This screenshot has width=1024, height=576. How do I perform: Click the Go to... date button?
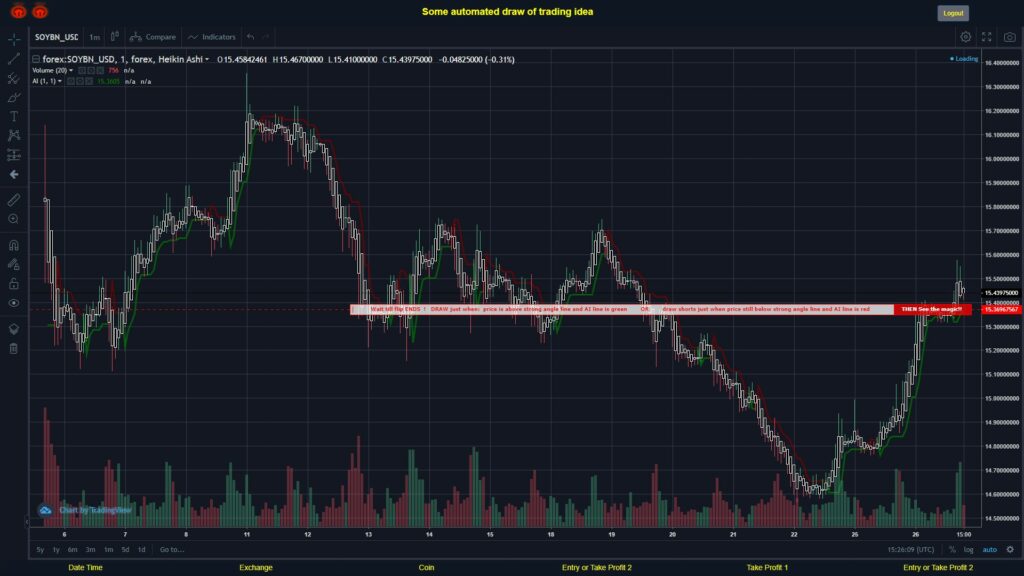[x=172, y=550]
